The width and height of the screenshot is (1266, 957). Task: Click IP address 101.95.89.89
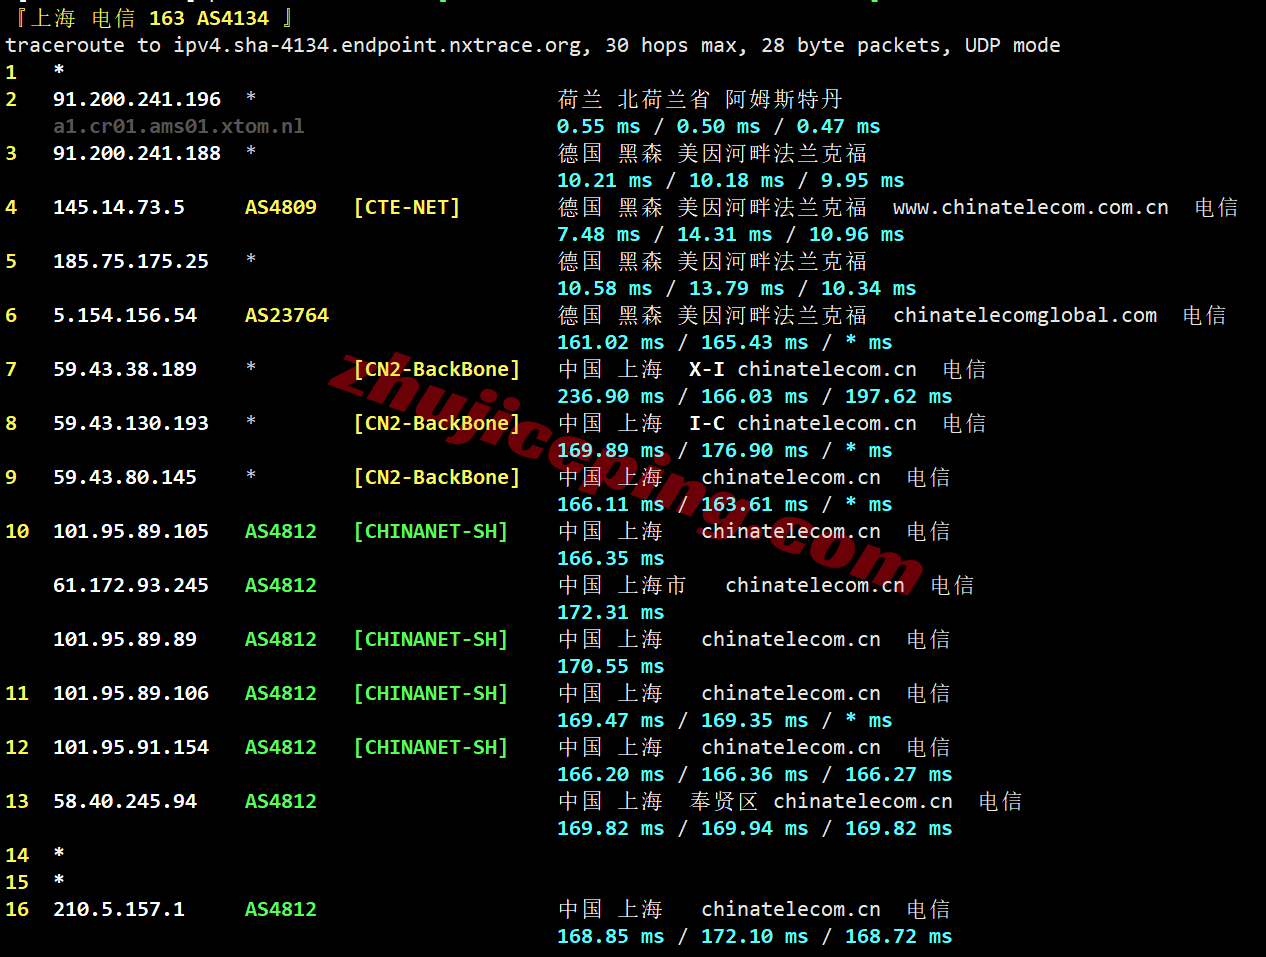tap(125, 639)
